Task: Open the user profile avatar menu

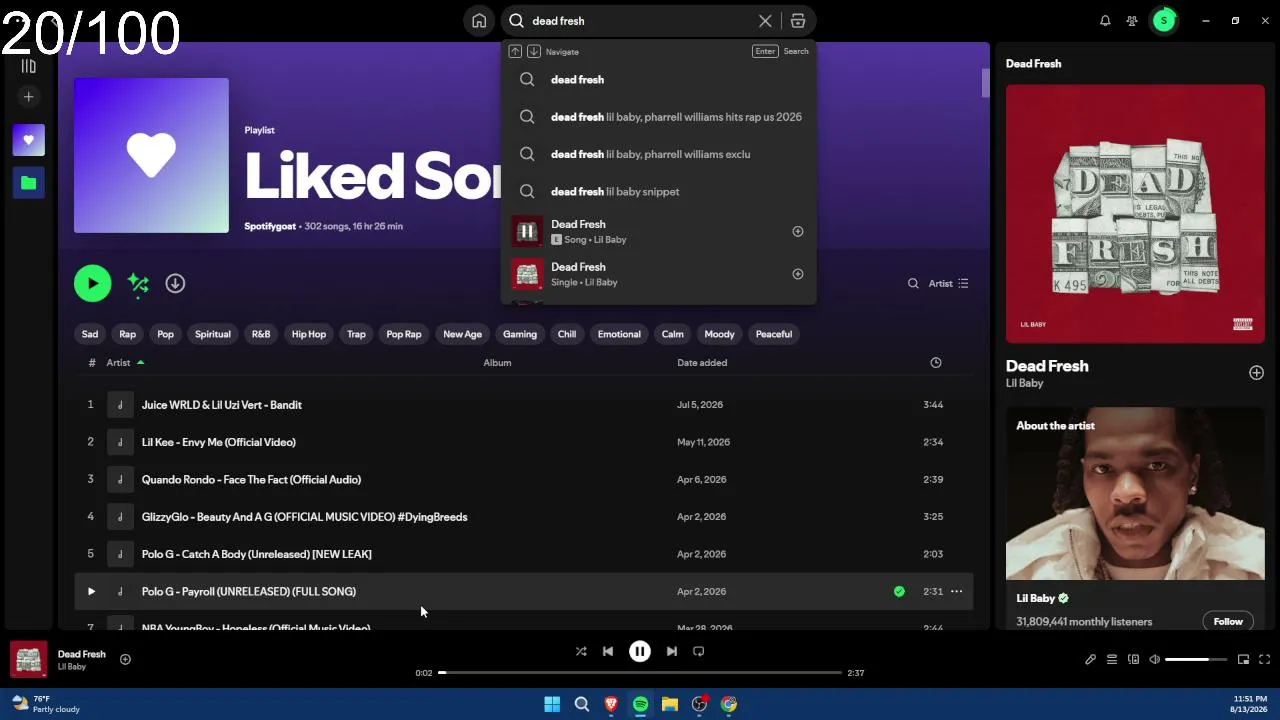Action: (x=1164, y=21)
